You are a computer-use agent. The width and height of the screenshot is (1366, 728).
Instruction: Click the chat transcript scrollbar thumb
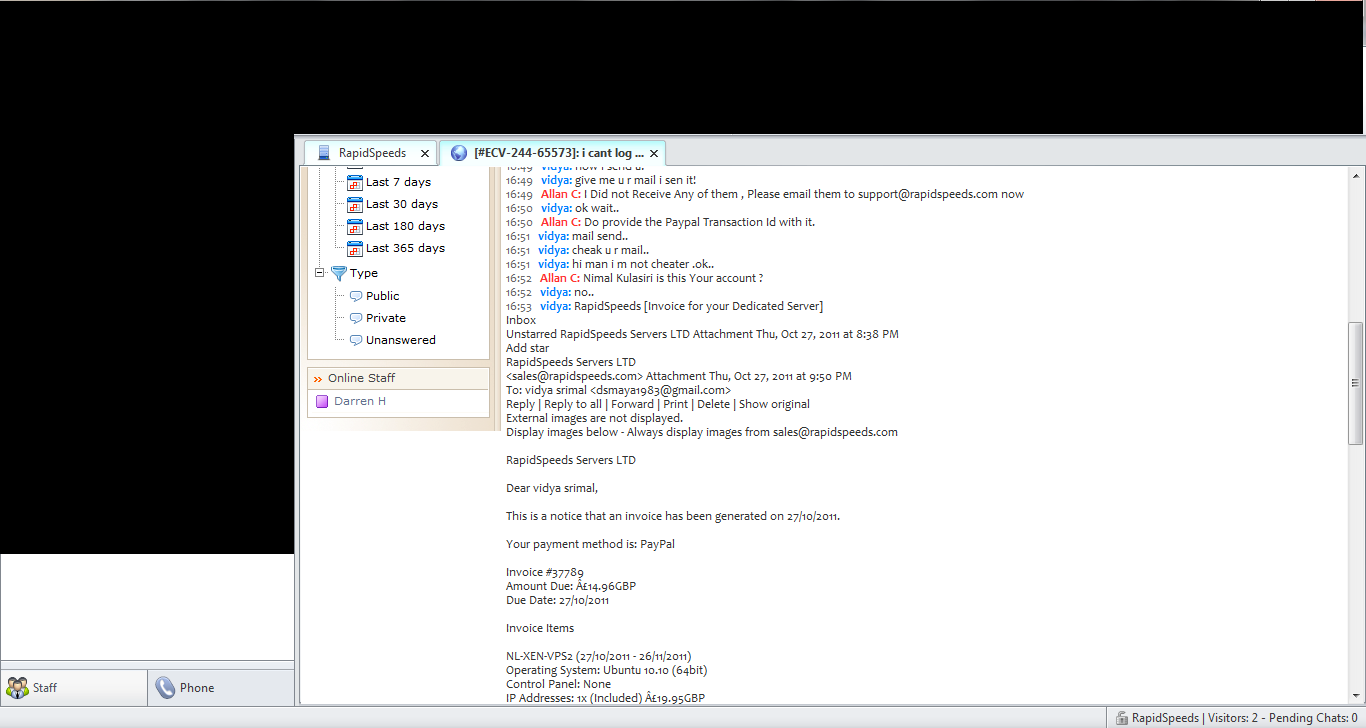1356,383
